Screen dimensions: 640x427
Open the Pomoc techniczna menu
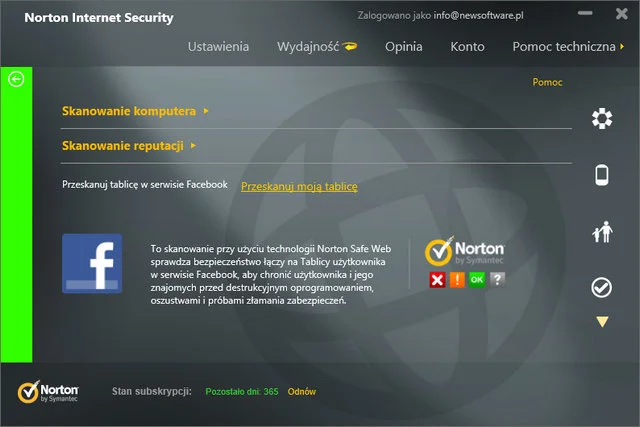[x=564, y=47]
